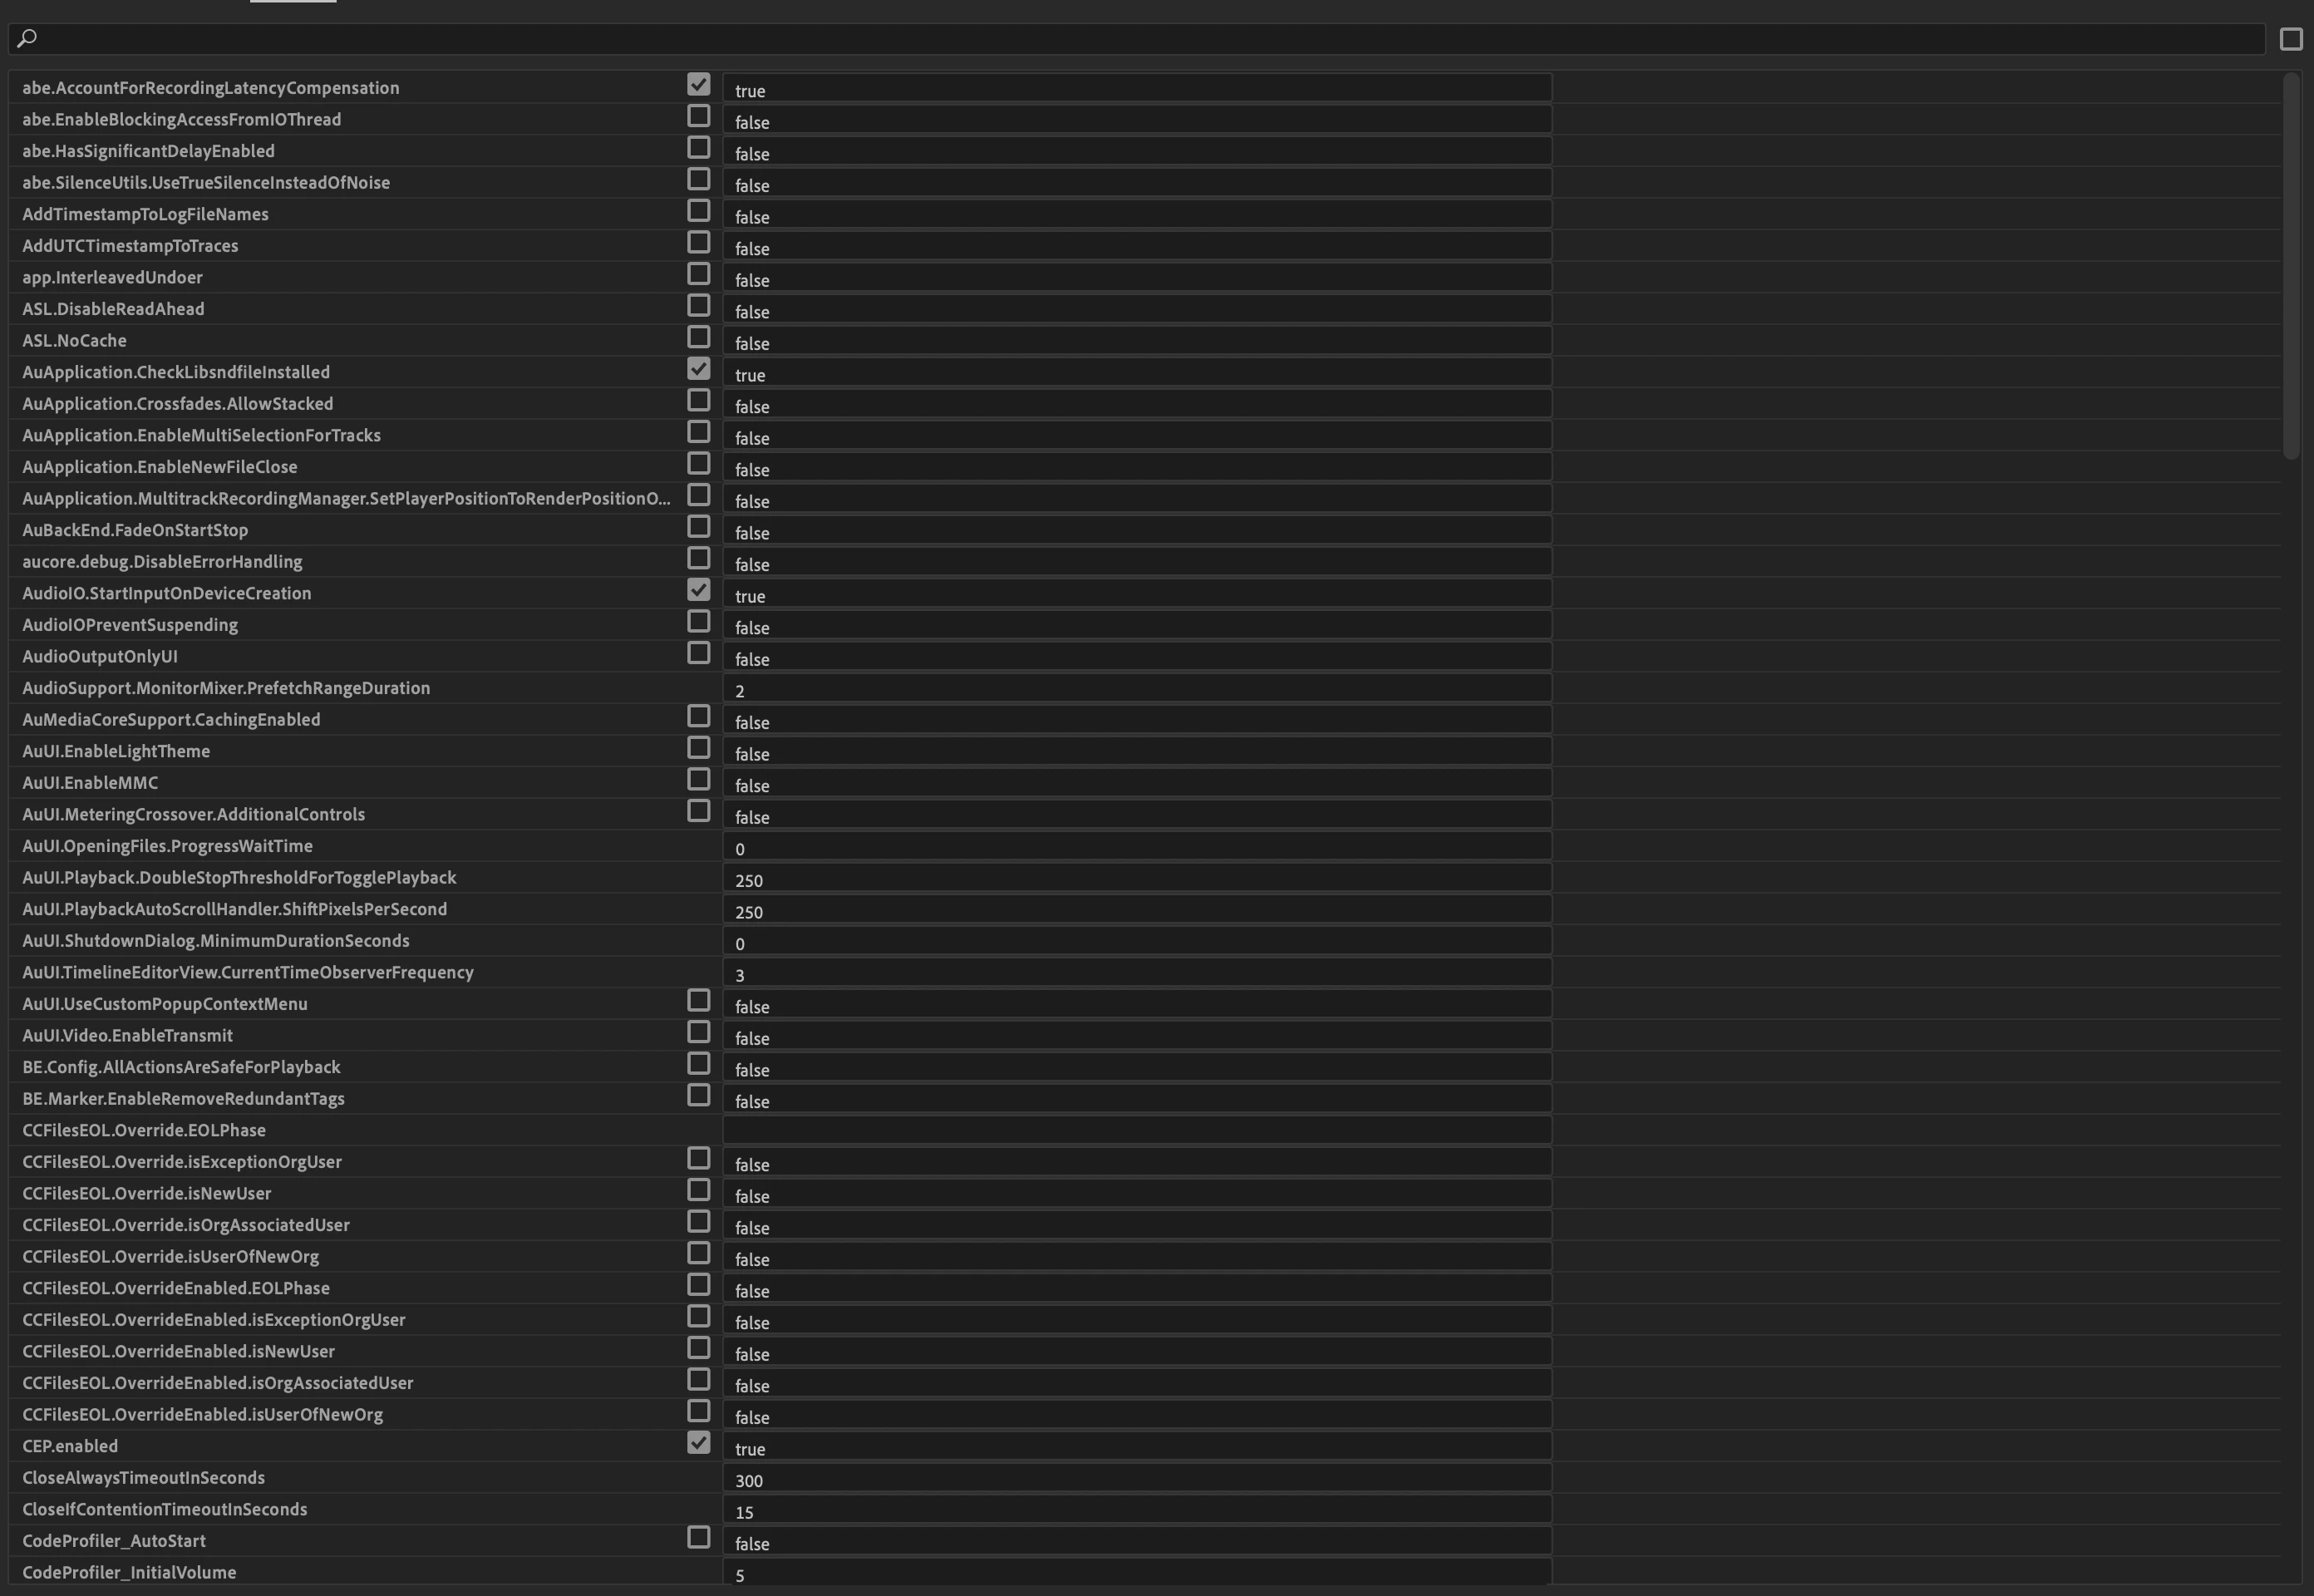Screen dimensions: 2314x1596
Task: Click CodeProfiler_InitialVolume value field
Action: pos(1136,1574)
